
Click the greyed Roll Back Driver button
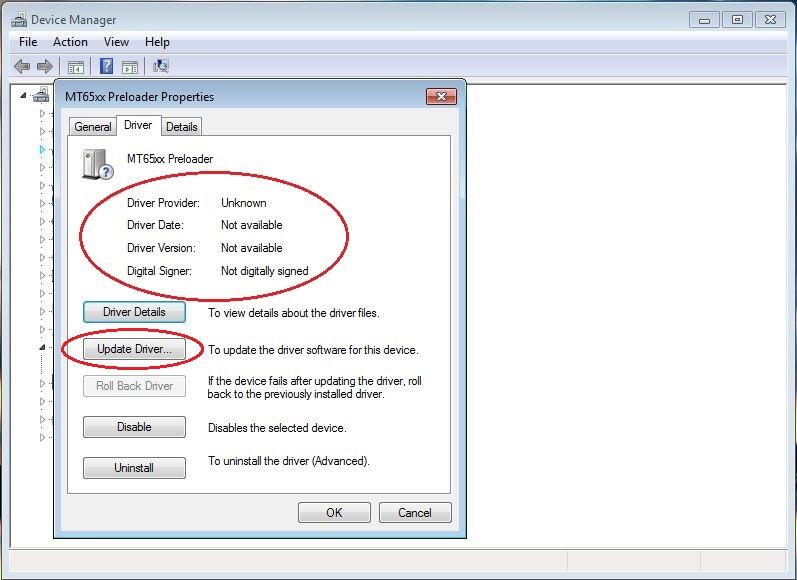(134, 386)
